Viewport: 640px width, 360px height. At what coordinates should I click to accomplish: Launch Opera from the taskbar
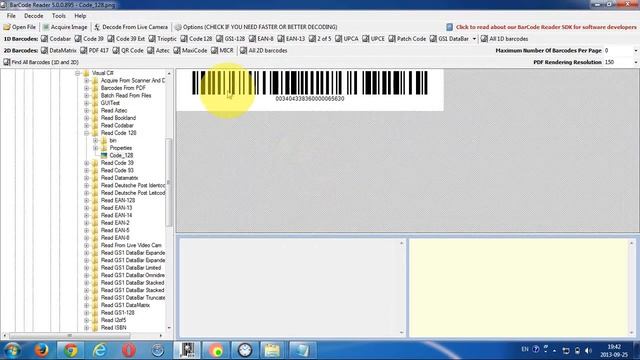tap(129, 350)
